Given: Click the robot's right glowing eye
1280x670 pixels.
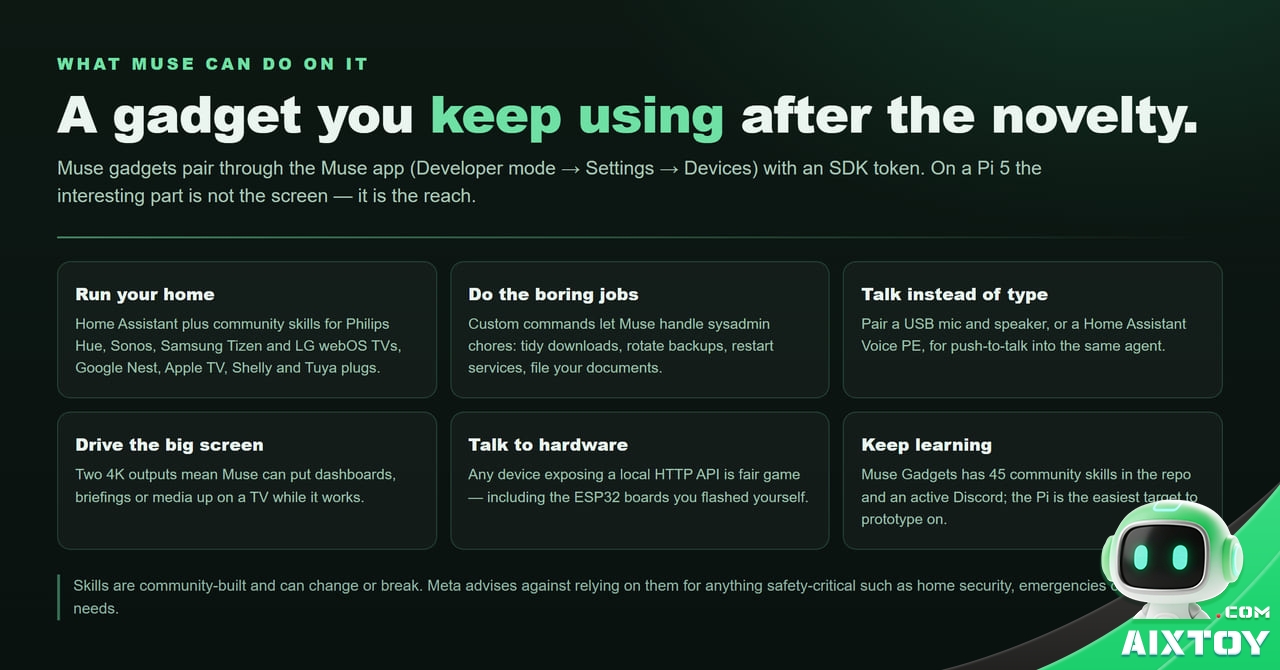Looking at the screenshot, I should click(x=1181, y=557).
